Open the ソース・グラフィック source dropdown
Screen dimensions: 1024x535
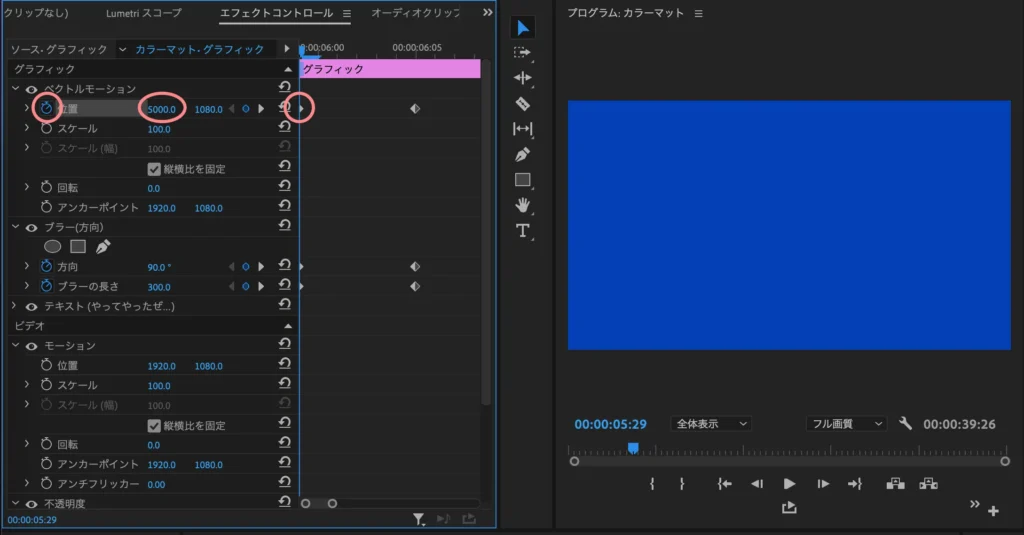(x=122, y=49)
